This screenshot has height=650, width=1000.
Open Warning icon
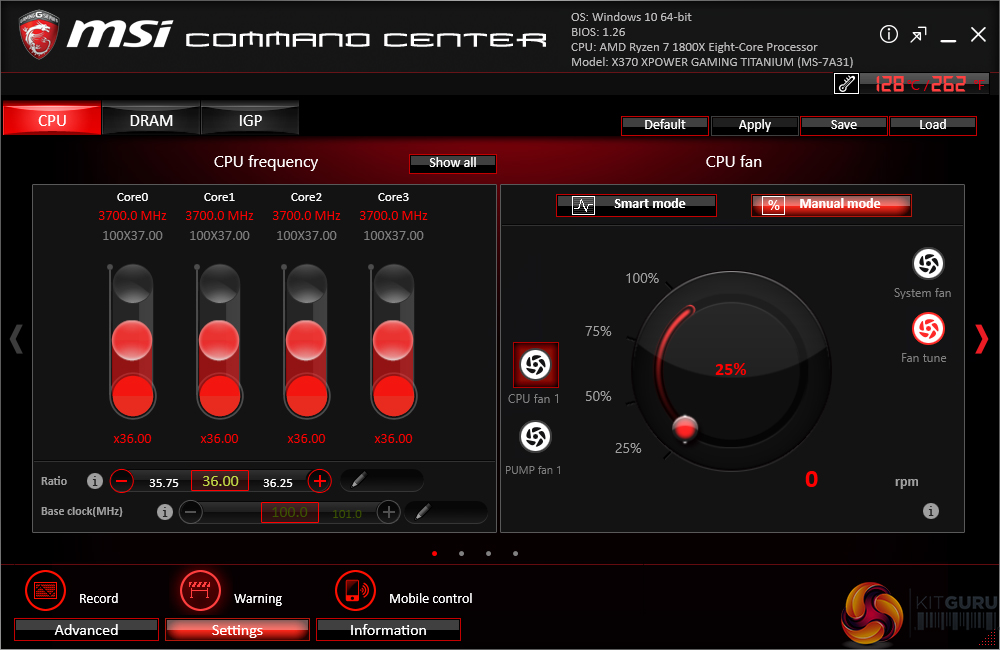(200, 591)
